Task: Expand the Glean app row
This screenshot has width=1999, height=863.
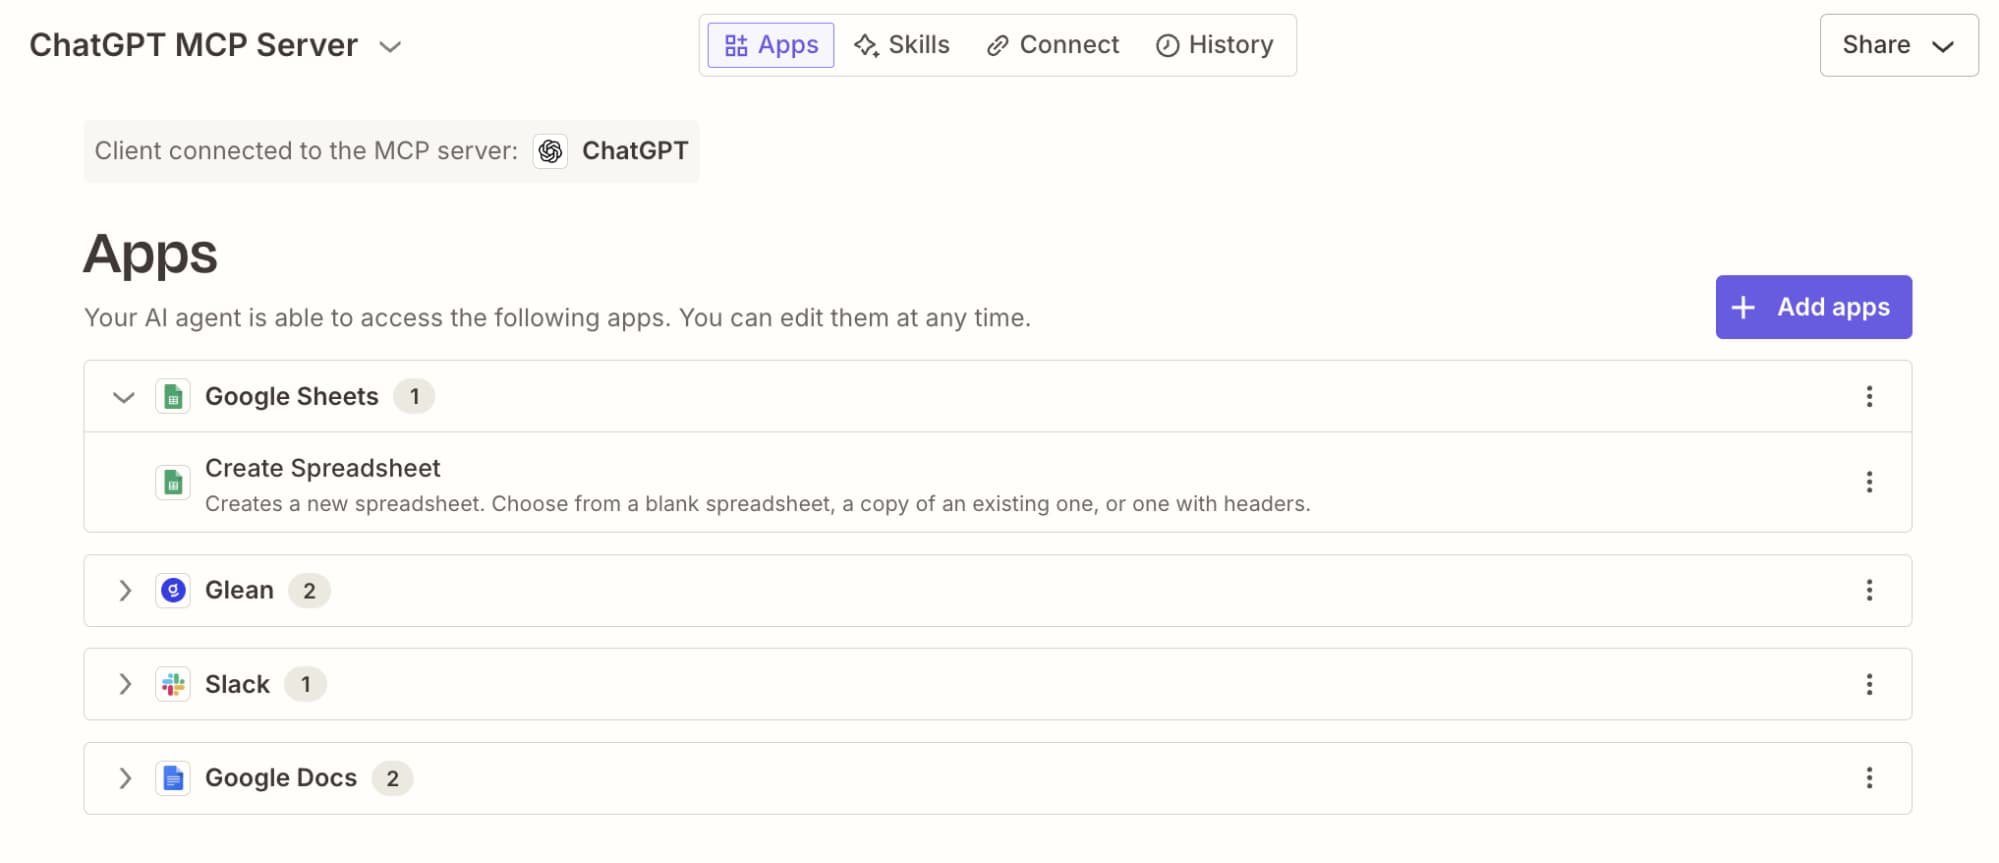Action: tap(125, 591)
